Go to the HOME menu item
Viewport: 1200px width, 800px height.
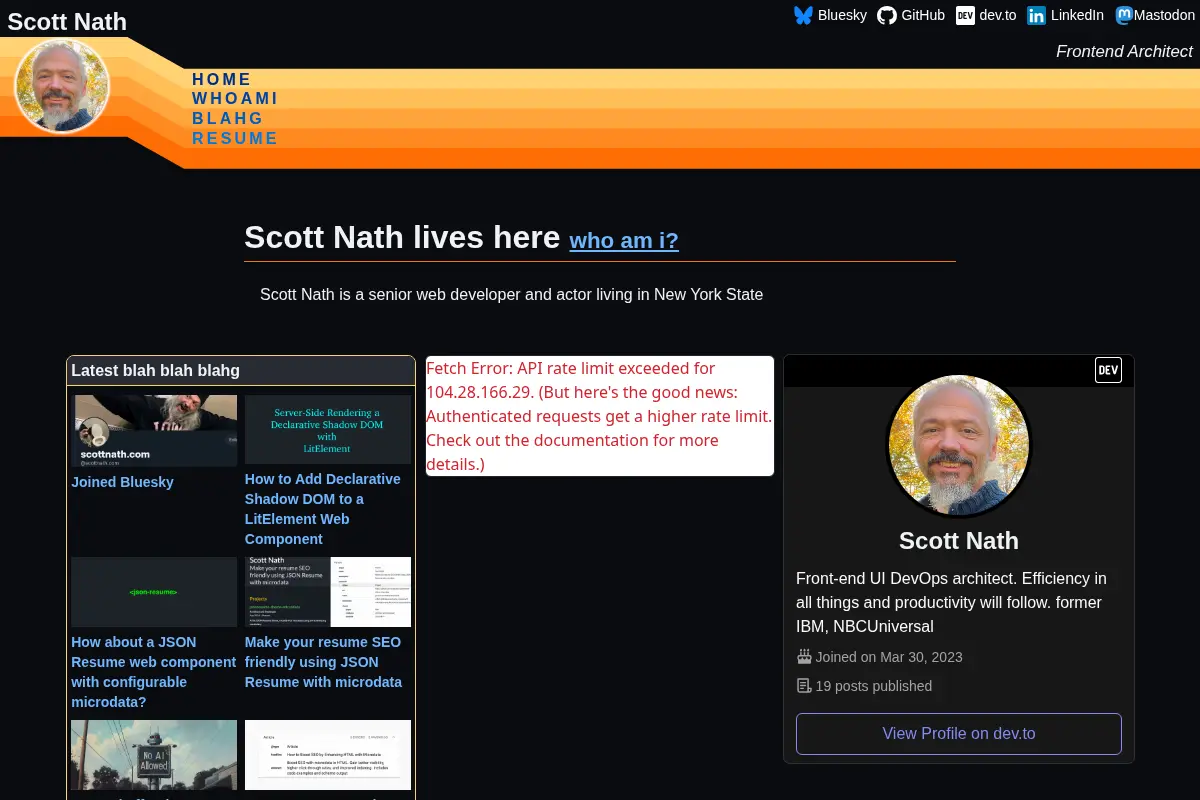point(222,79)
